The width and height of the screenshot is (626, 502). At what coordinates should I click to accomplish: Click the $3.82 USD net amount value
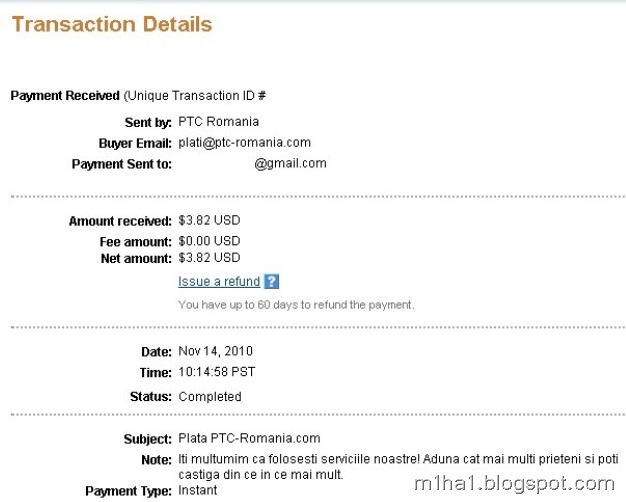coord(209,258)
